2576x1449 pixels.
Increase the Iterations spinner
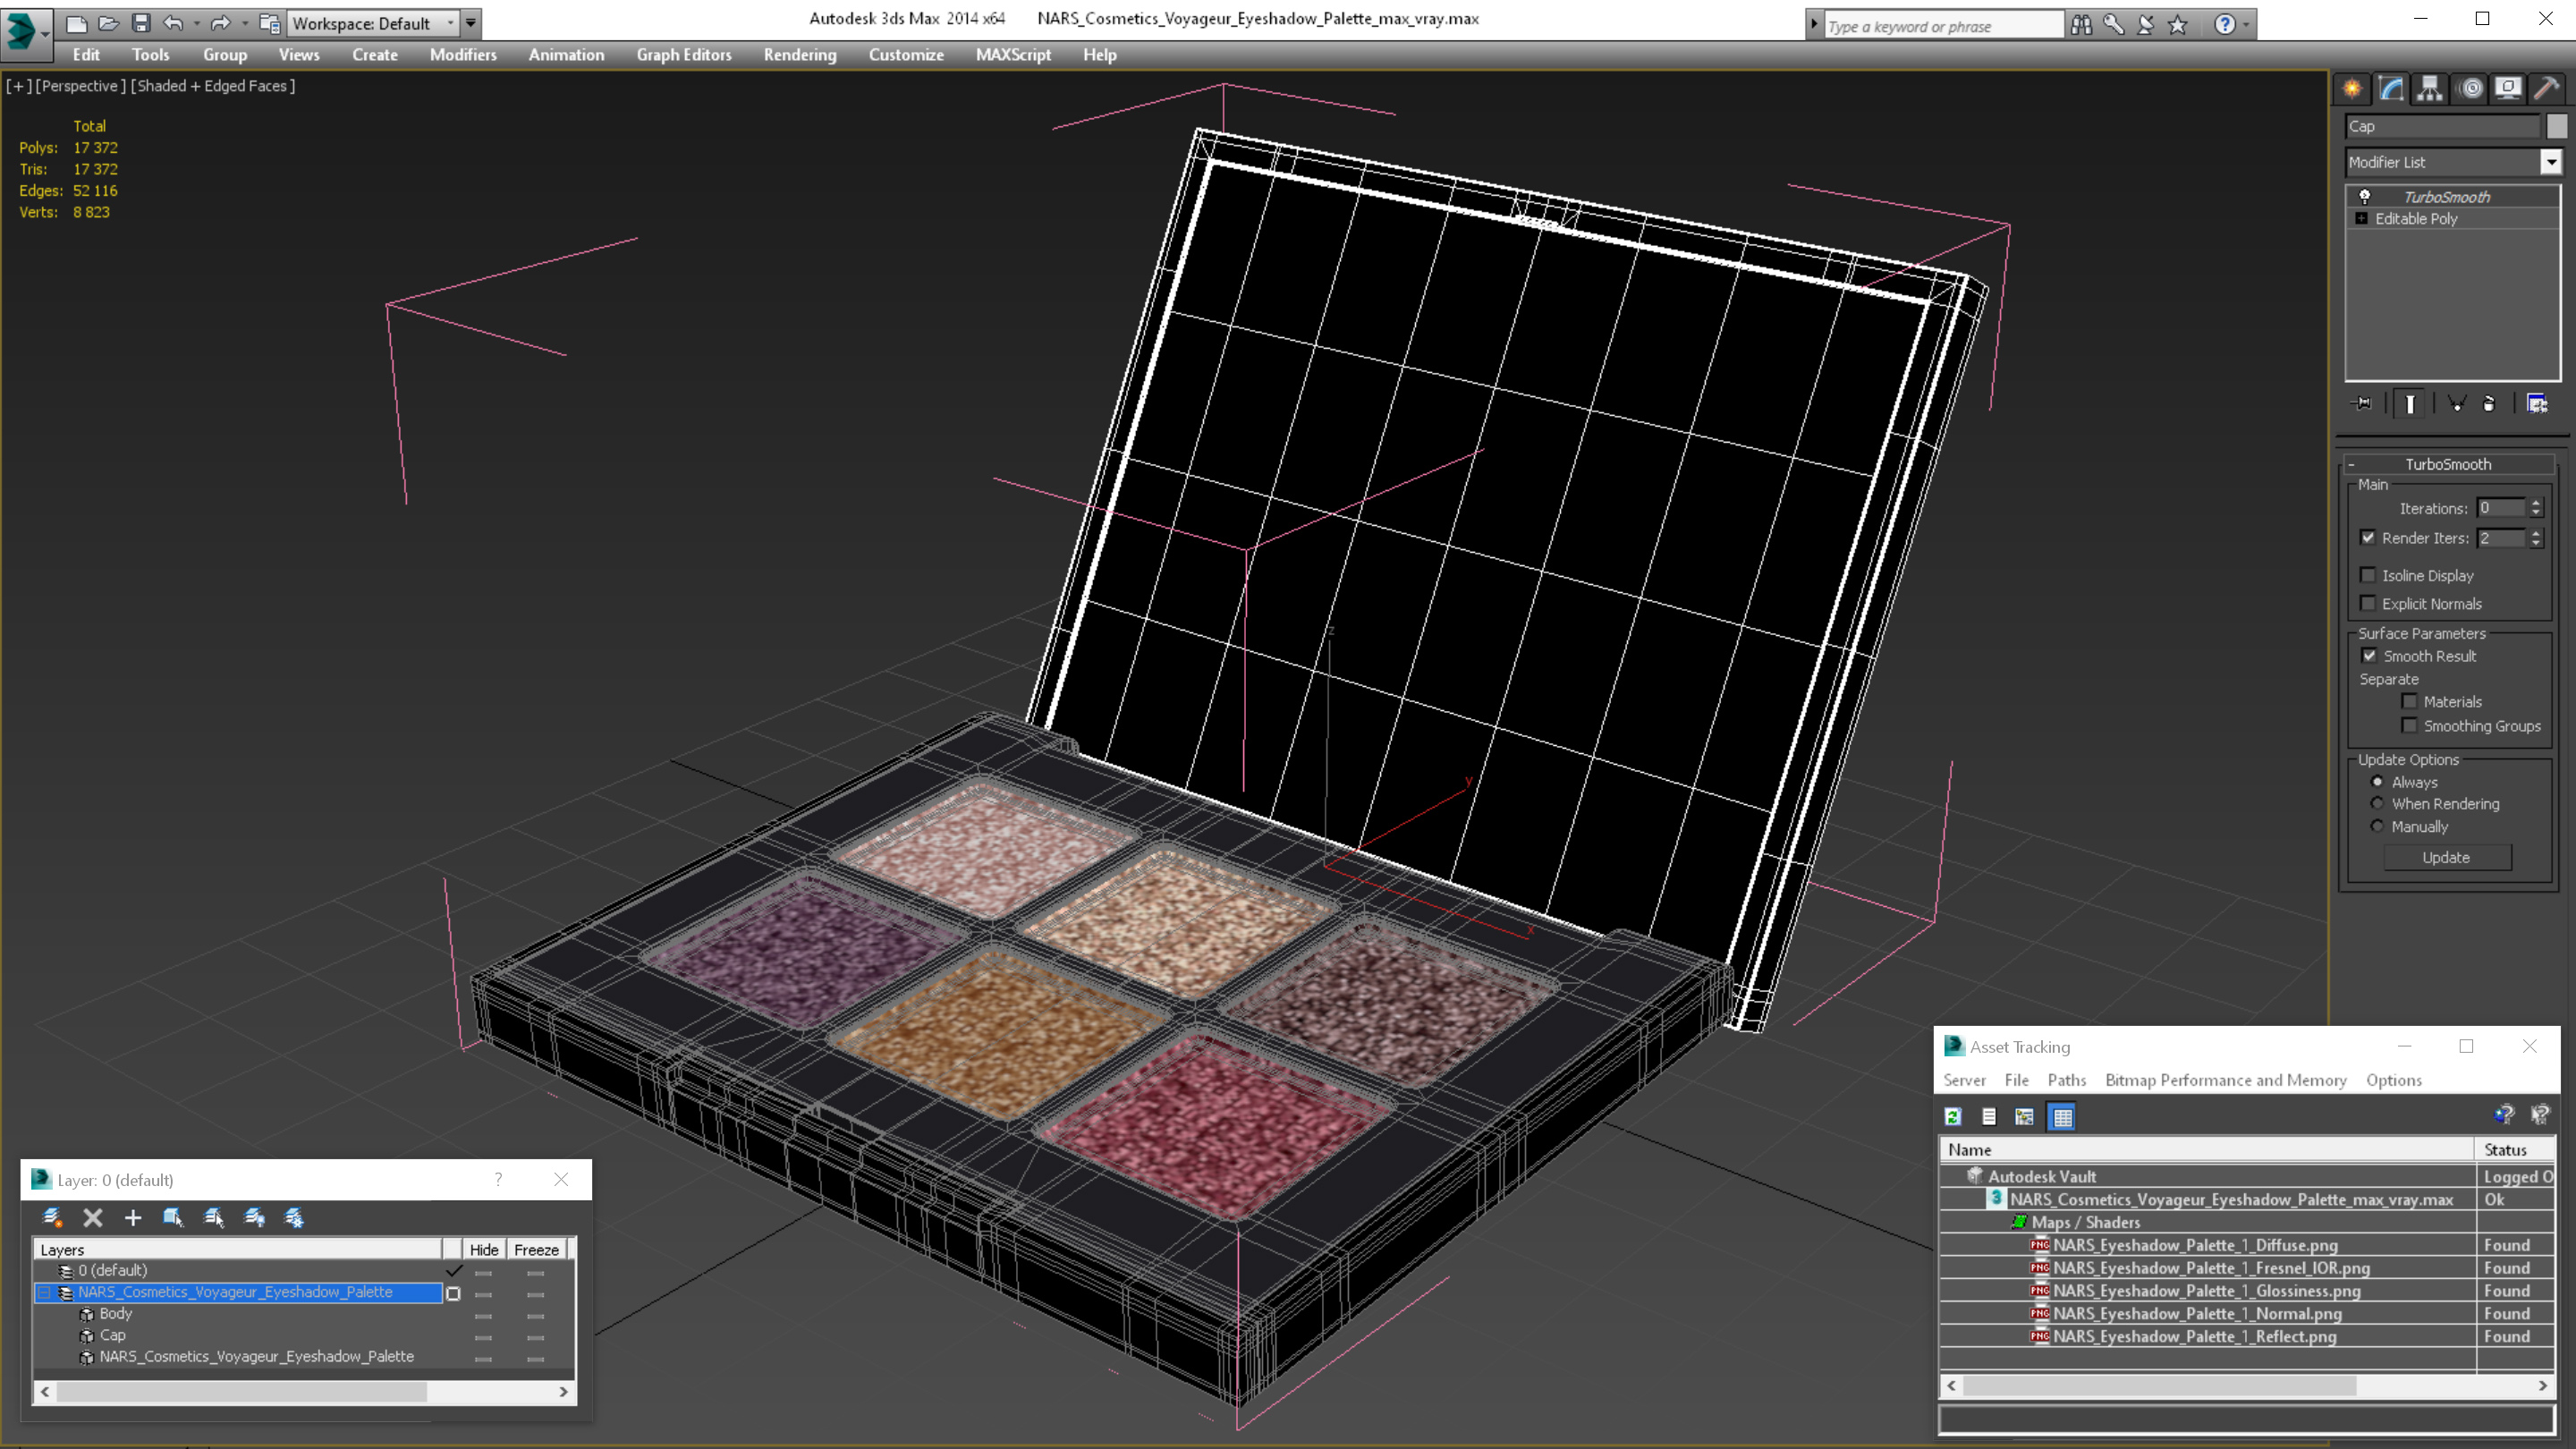[x=2536, y=503]
